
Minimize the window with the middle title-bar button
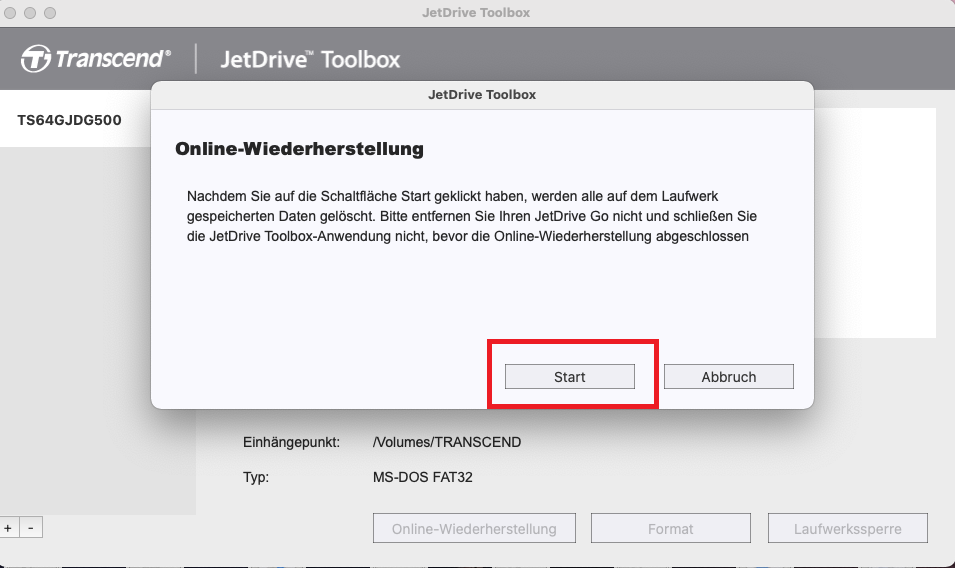pyautogui.click(x=30, y=13)
